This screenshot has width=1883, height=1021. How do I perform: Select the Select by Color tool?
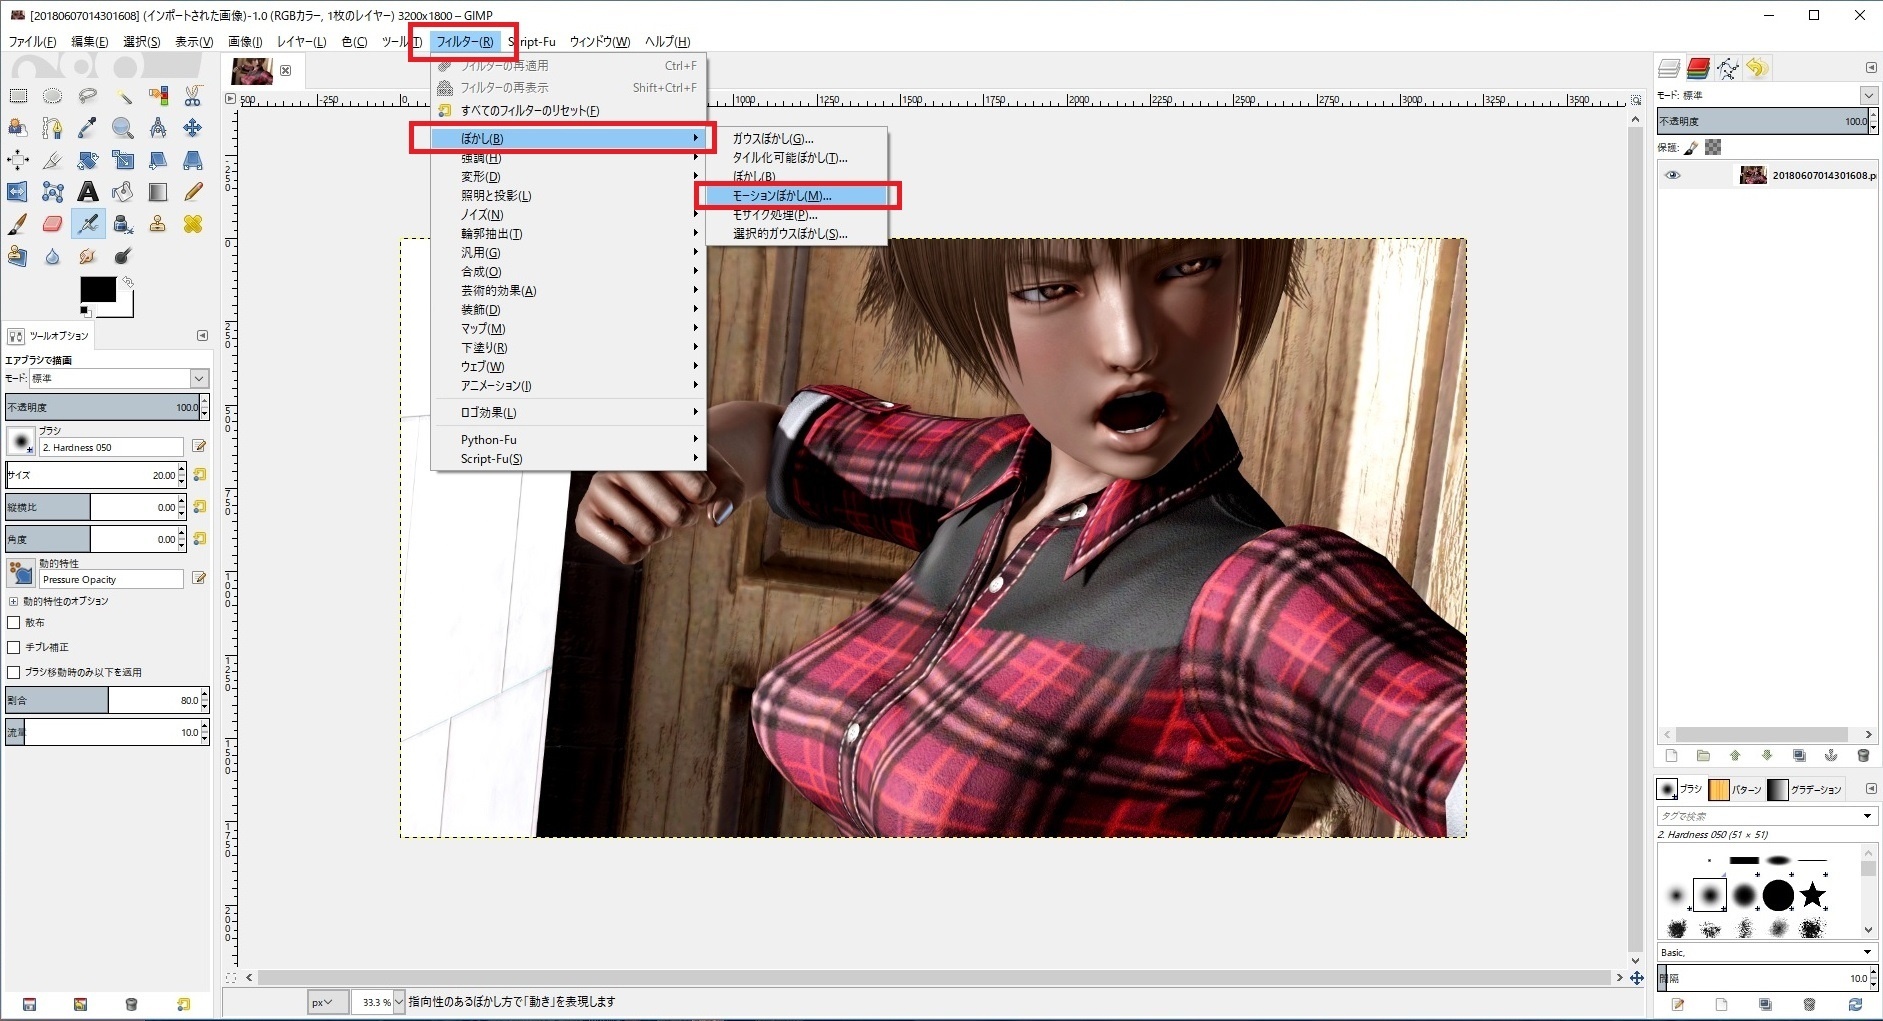coord(158,96)
